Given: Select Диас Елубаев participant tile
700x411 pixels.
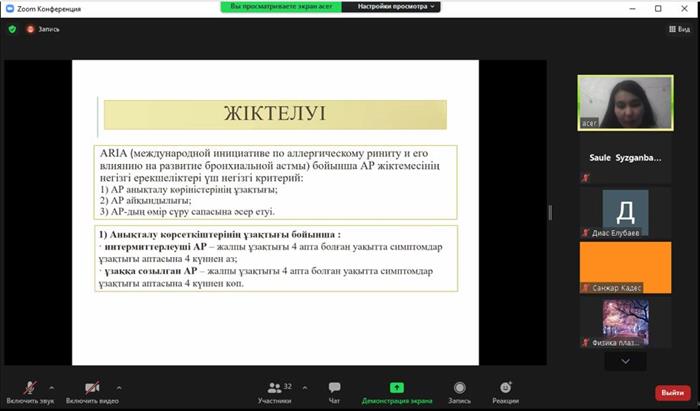Looking at the screenshot, I should pyautogui.click(x=625, y=213).
